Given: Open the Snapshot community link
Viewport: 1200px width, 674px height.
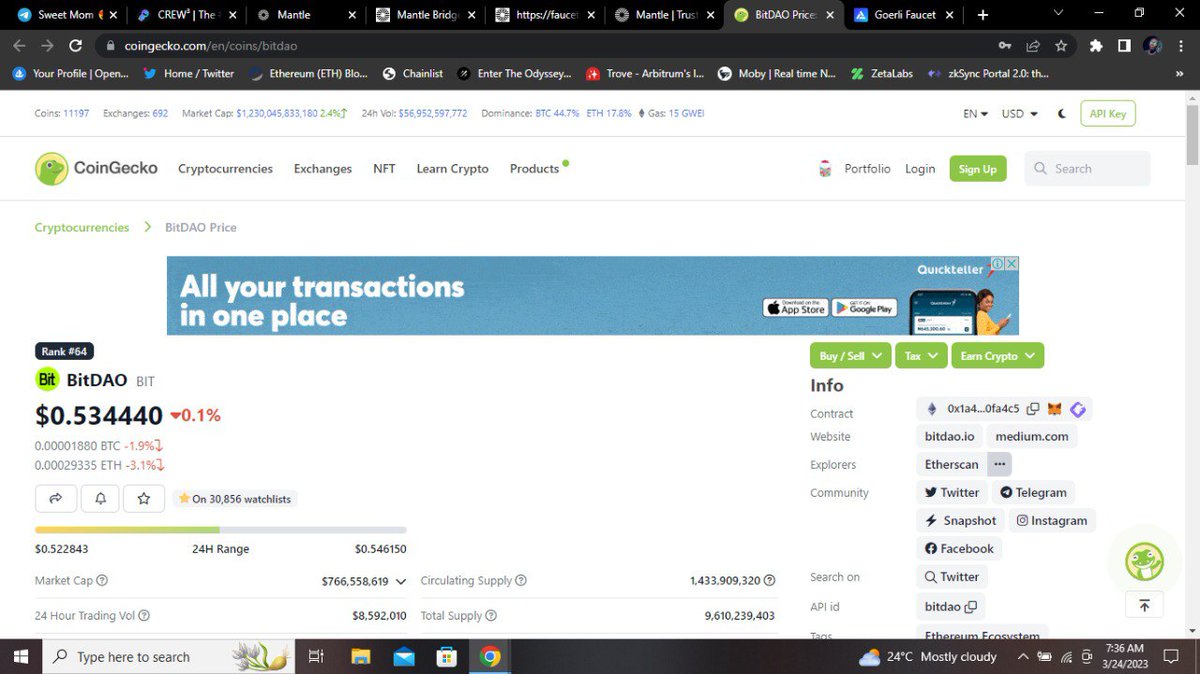Looking at the screenshot, I should (x=960, y=520).
